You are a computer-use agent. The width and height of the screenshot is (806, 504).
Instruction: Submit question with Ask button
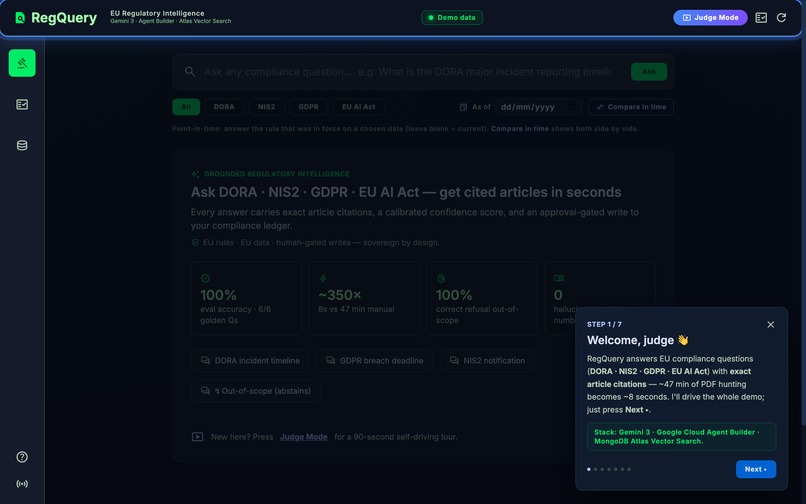tap(649, 71)
